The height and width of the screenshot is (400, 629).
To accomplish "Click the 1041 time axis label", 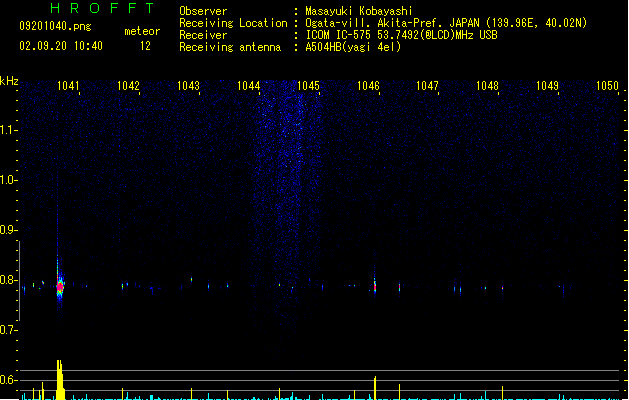I will [x=68, y=86].
